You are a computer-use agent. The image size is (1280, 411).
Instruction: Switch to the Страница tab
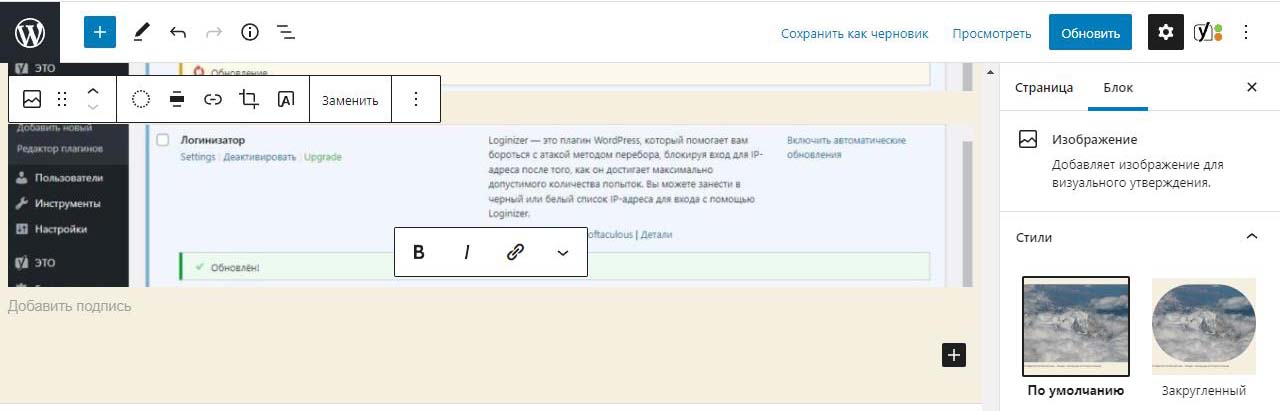coord(1044,87)
